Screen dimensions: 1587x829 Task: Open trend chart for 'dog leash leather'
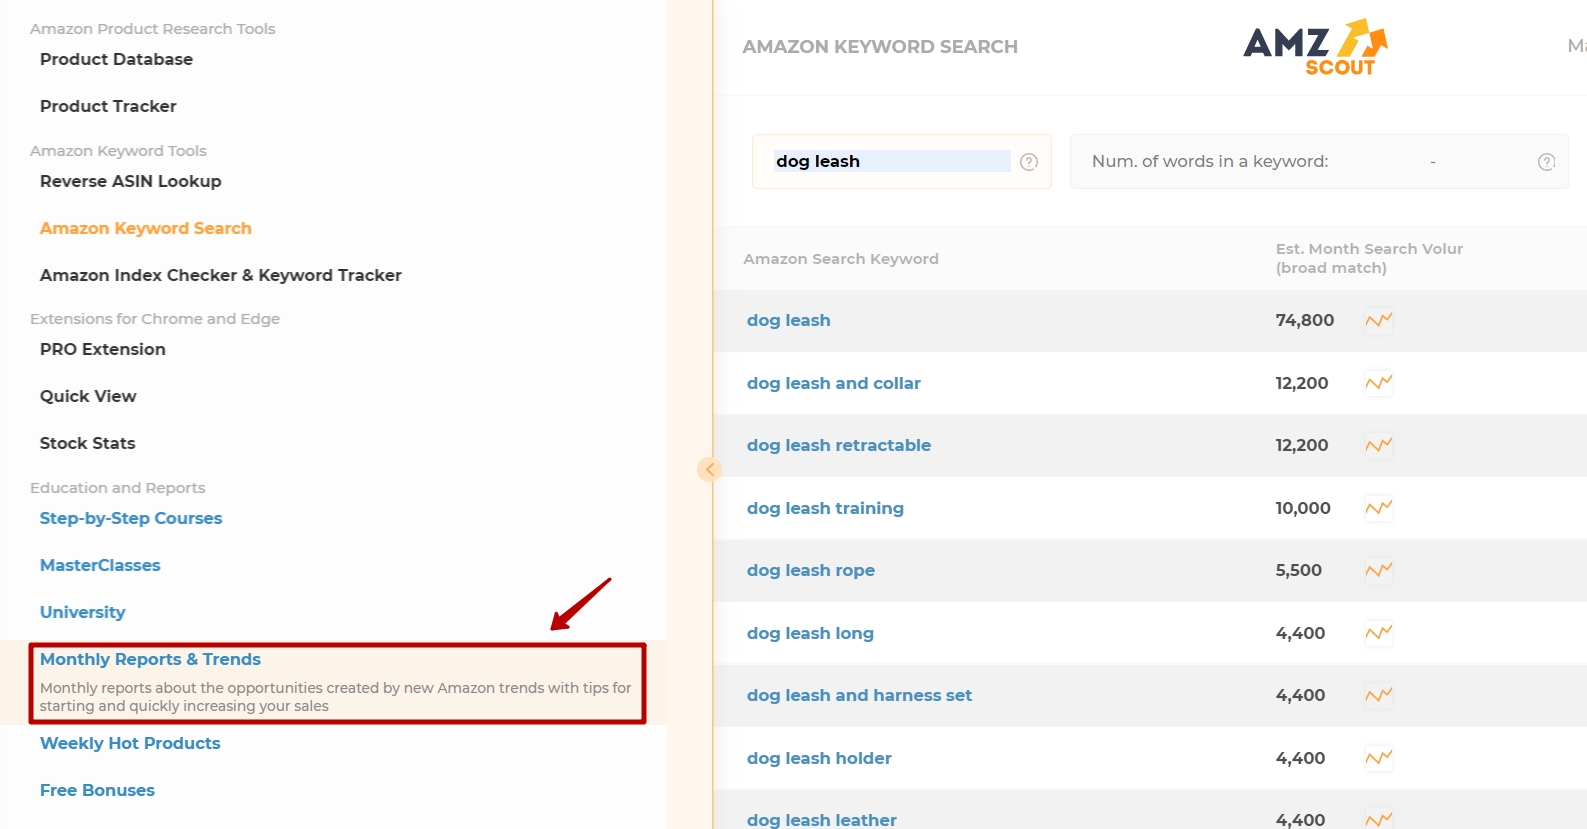(1379, 819)
